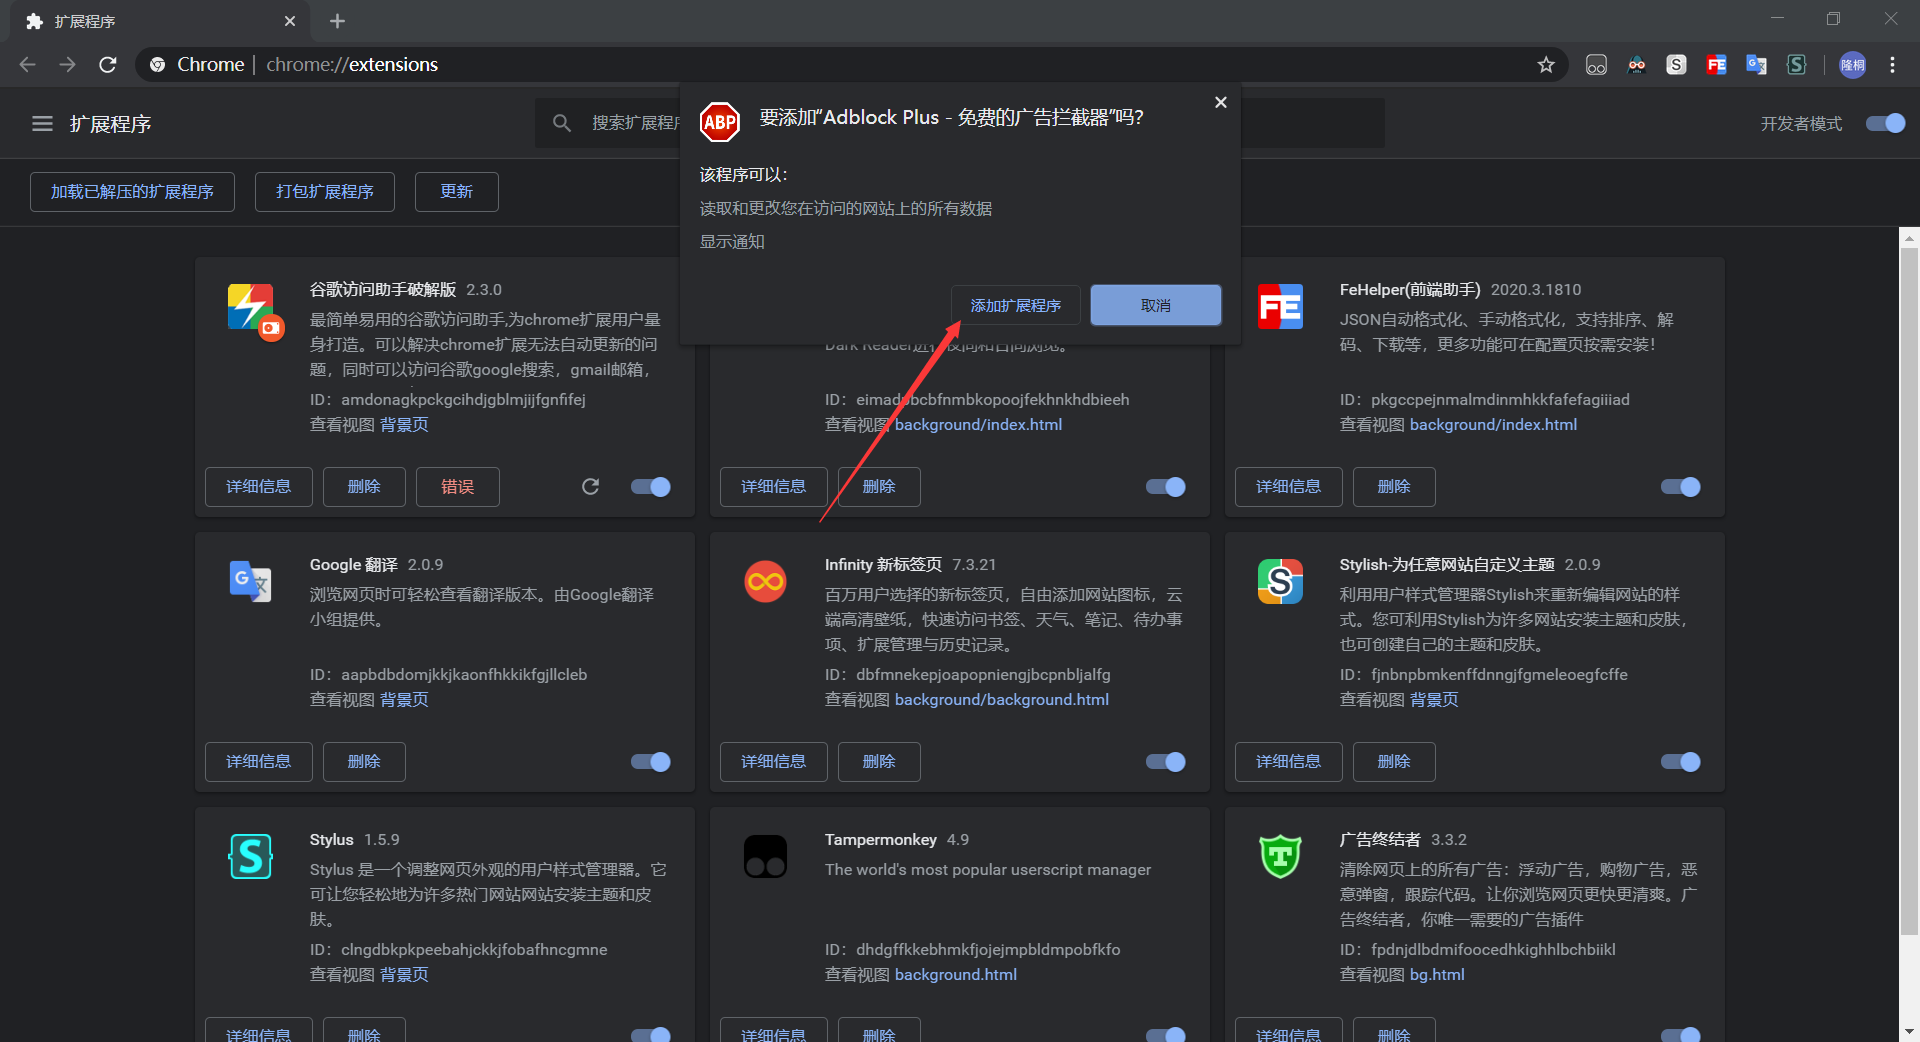Image resolution: width=1920 pixels, height=1042 pixels.
Task: Click 删除 for FeHelper
Action: tap(1394, 487)
